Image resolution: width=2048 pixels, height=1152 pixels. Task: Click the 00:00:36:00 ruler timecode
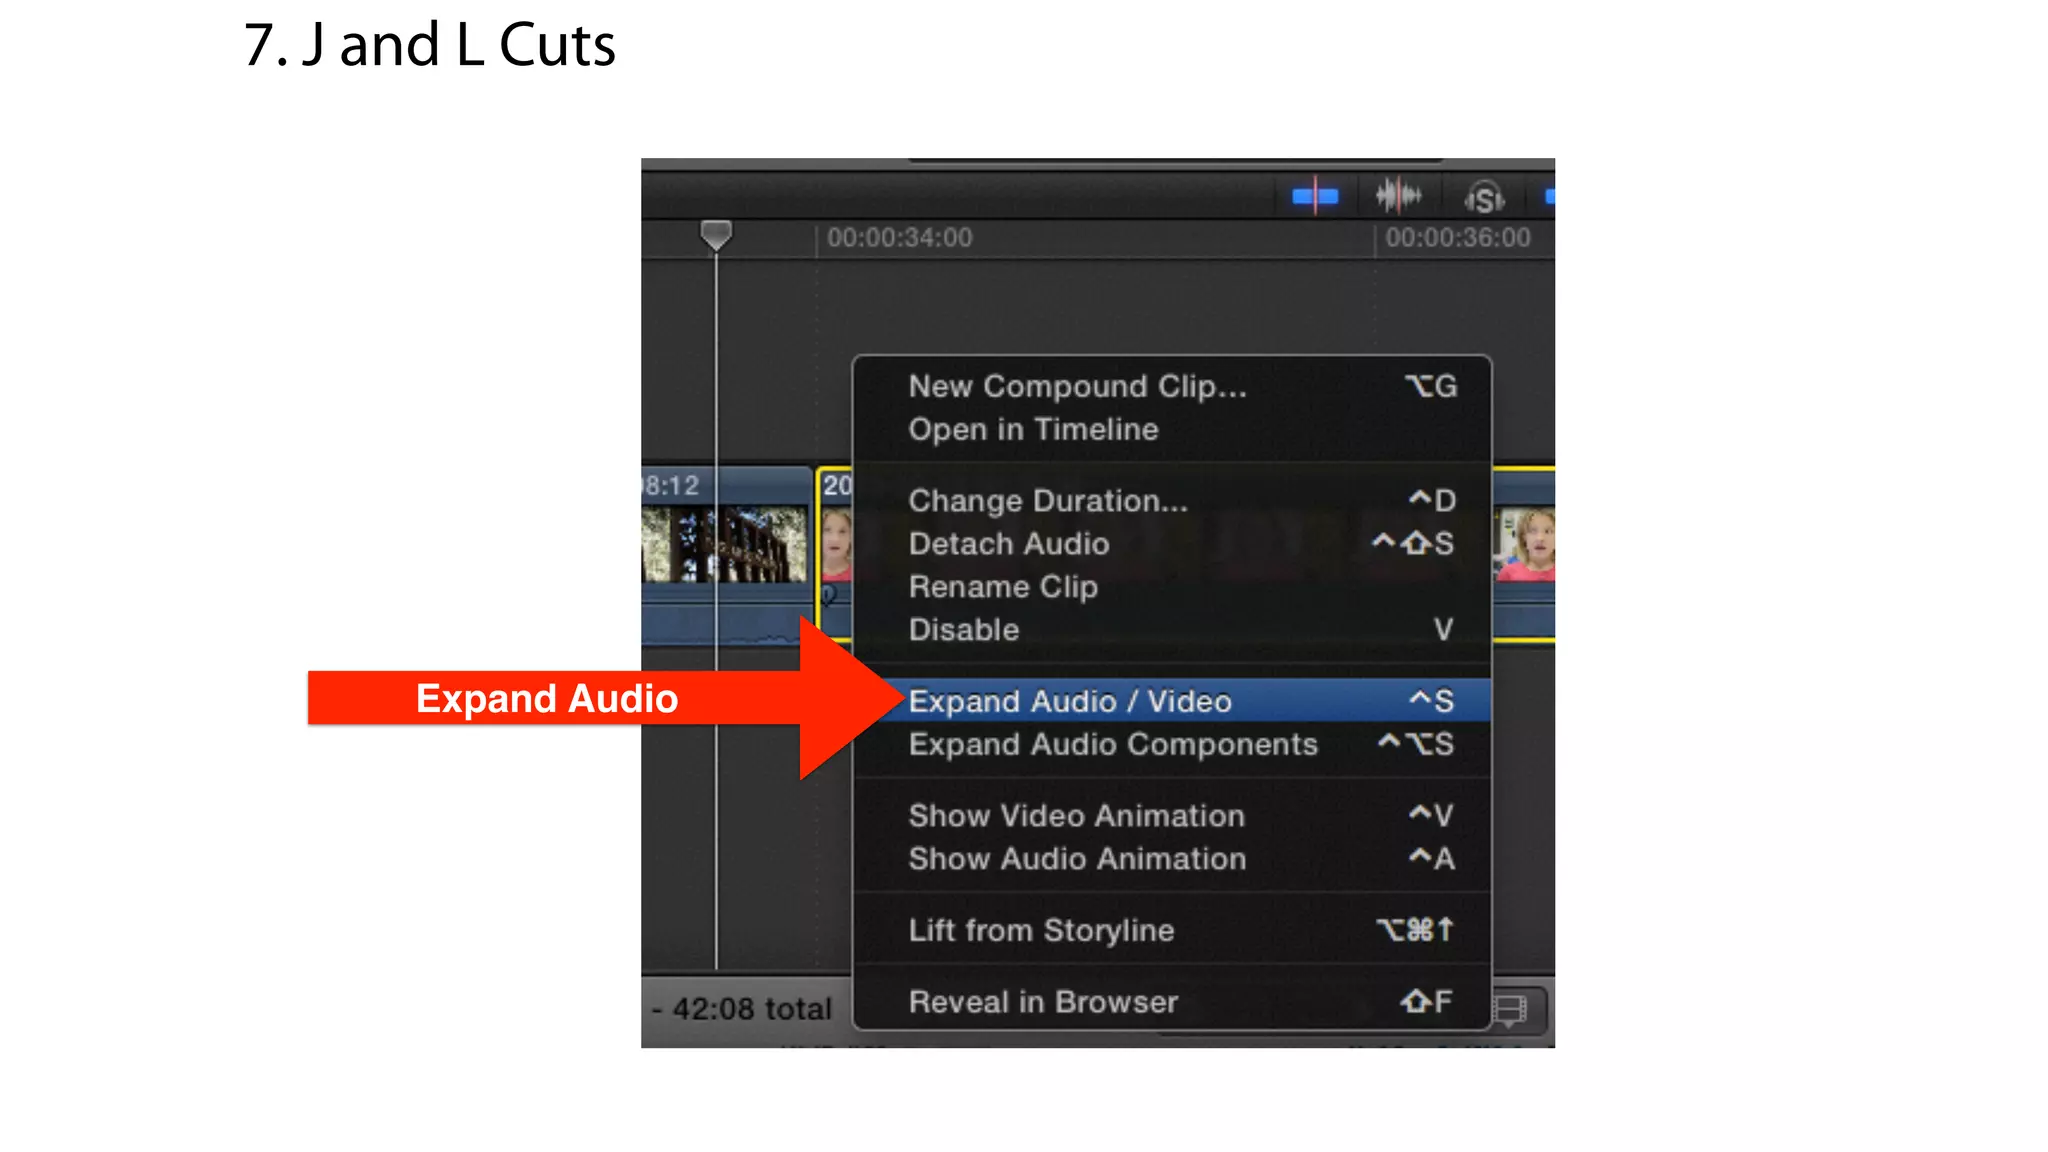pos(1458,238)
